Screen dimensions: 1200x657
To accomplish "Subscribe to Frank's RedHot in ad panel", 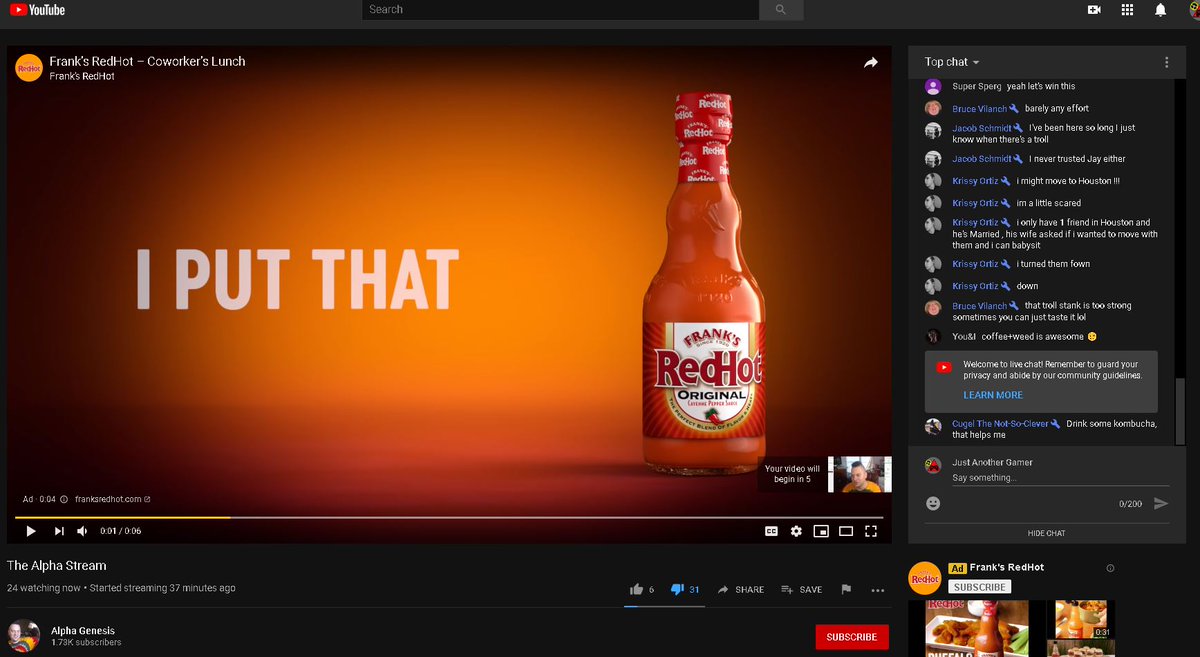I will [x=979, y=587].
